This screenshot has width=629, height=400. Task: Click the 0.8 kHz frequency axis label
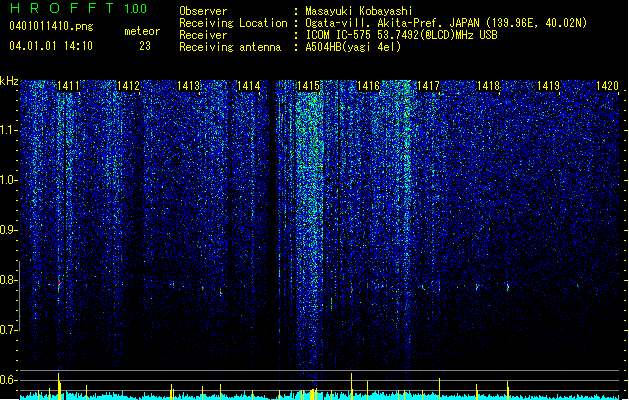point(9,280)
